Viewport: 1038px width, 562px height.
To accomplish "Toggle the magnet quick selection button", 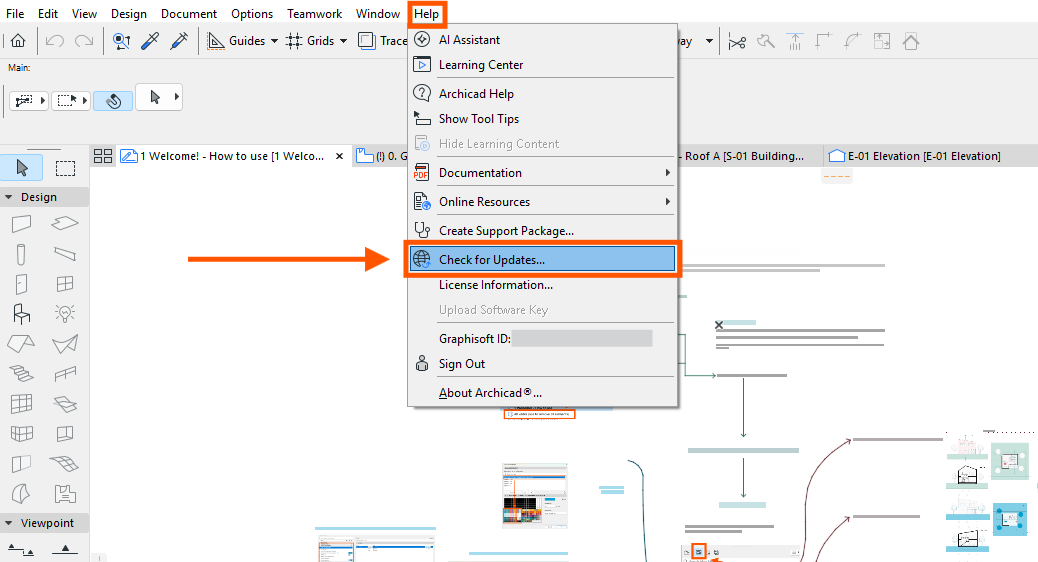I will click(114, 101).
